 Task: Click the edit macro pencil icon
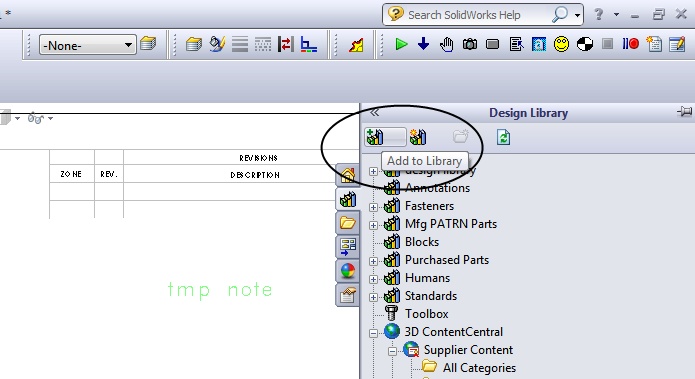click(677, 44)
